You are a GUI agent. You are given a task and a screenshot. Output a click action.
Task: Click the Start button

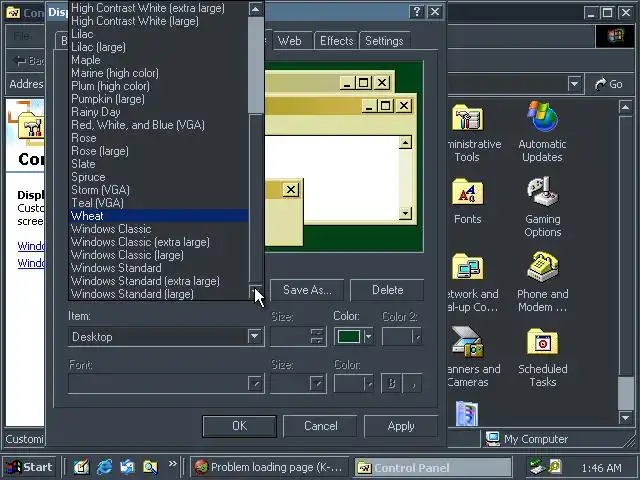point(29,467)
